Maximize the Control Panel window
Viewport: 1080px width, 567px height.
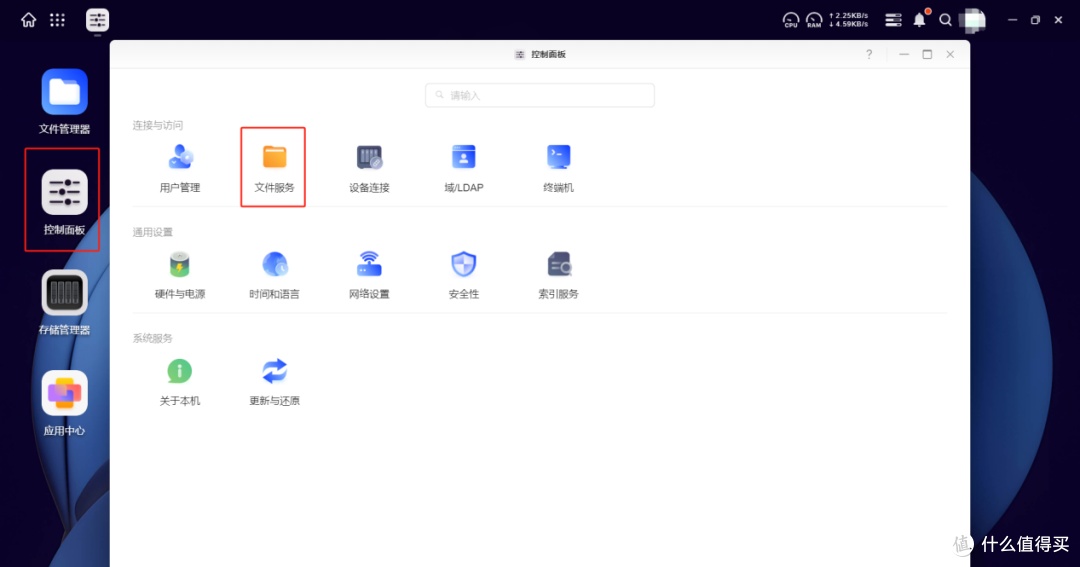[927, 54]
